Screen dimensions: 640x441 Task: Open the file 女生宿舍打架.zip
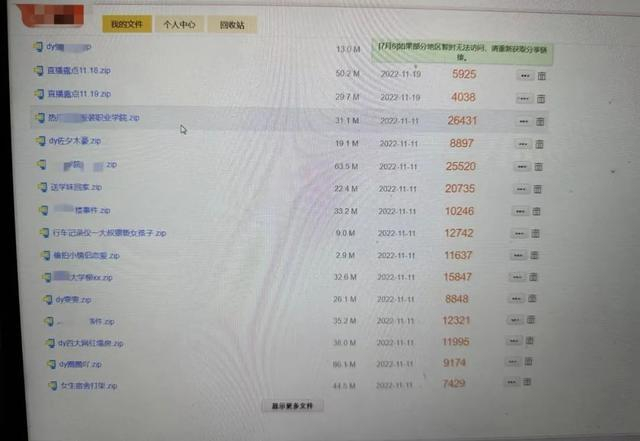[x=89, y=385]
